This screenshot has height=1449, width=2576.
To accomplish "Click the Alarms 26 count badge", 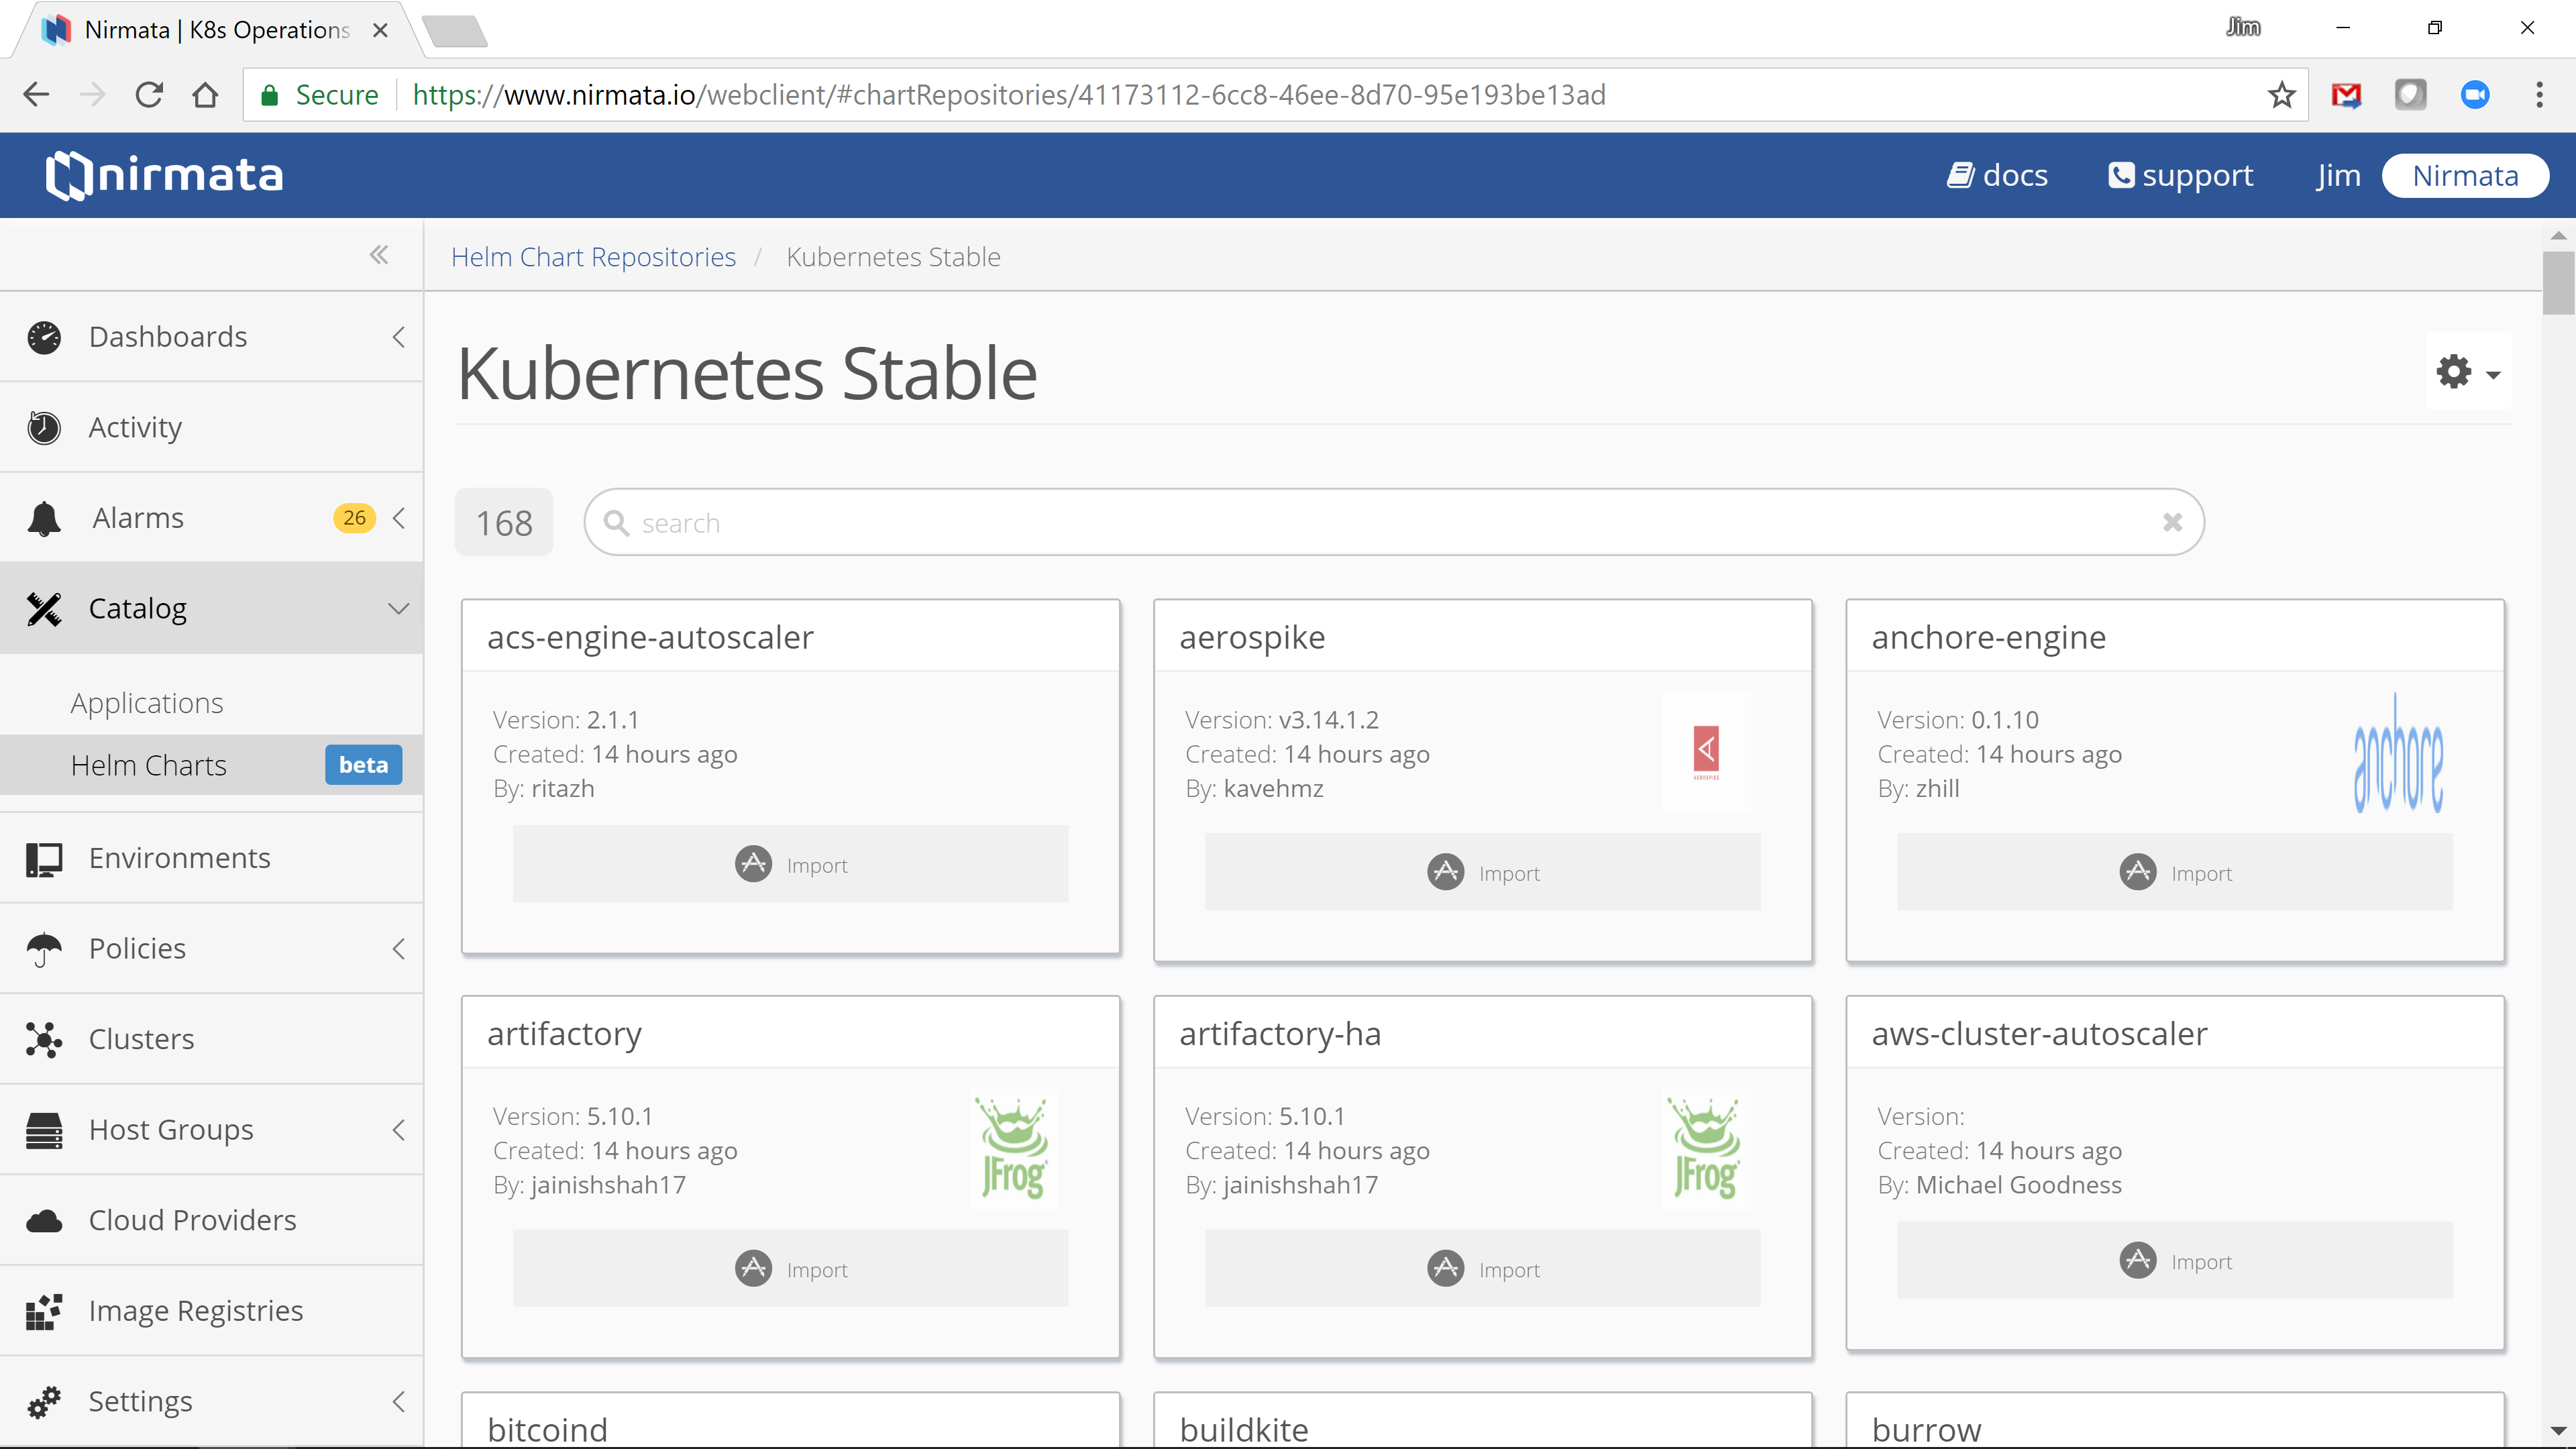I will click(x=354, y=518).
